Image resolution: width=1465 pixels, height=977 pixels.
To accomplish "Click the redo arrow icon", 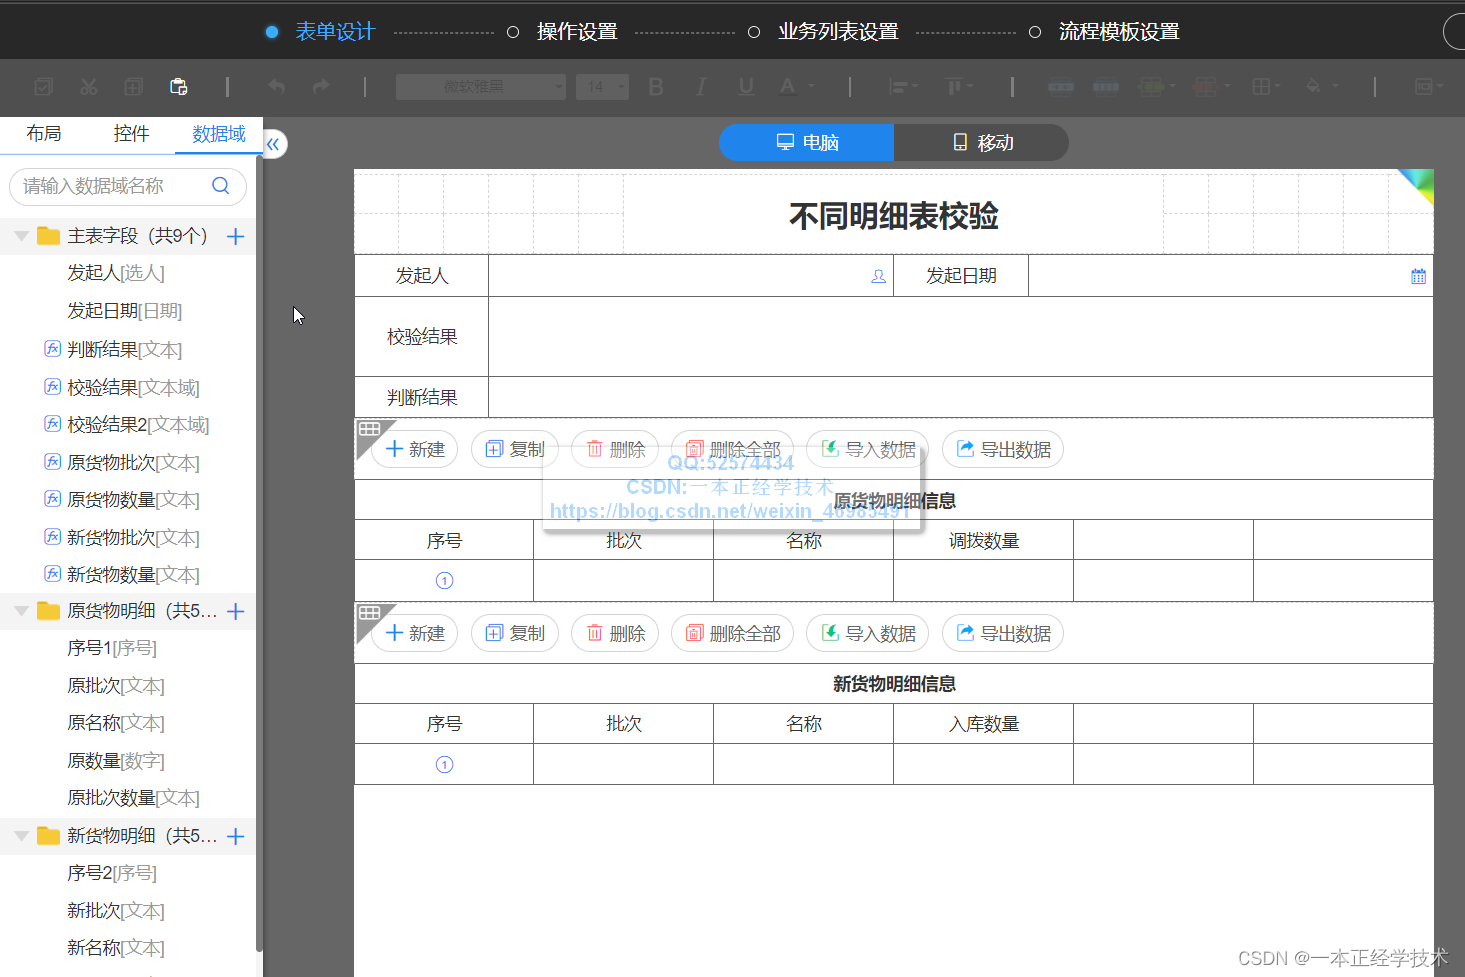I will pyautogui.click(x=321, y=87).
